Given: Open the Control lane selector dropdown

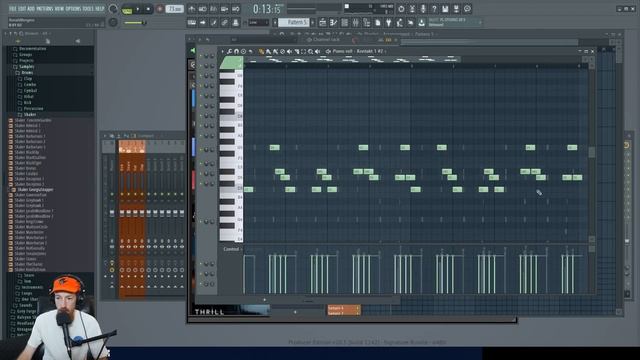Looking at the screenshot, I should tap(232, 249).
